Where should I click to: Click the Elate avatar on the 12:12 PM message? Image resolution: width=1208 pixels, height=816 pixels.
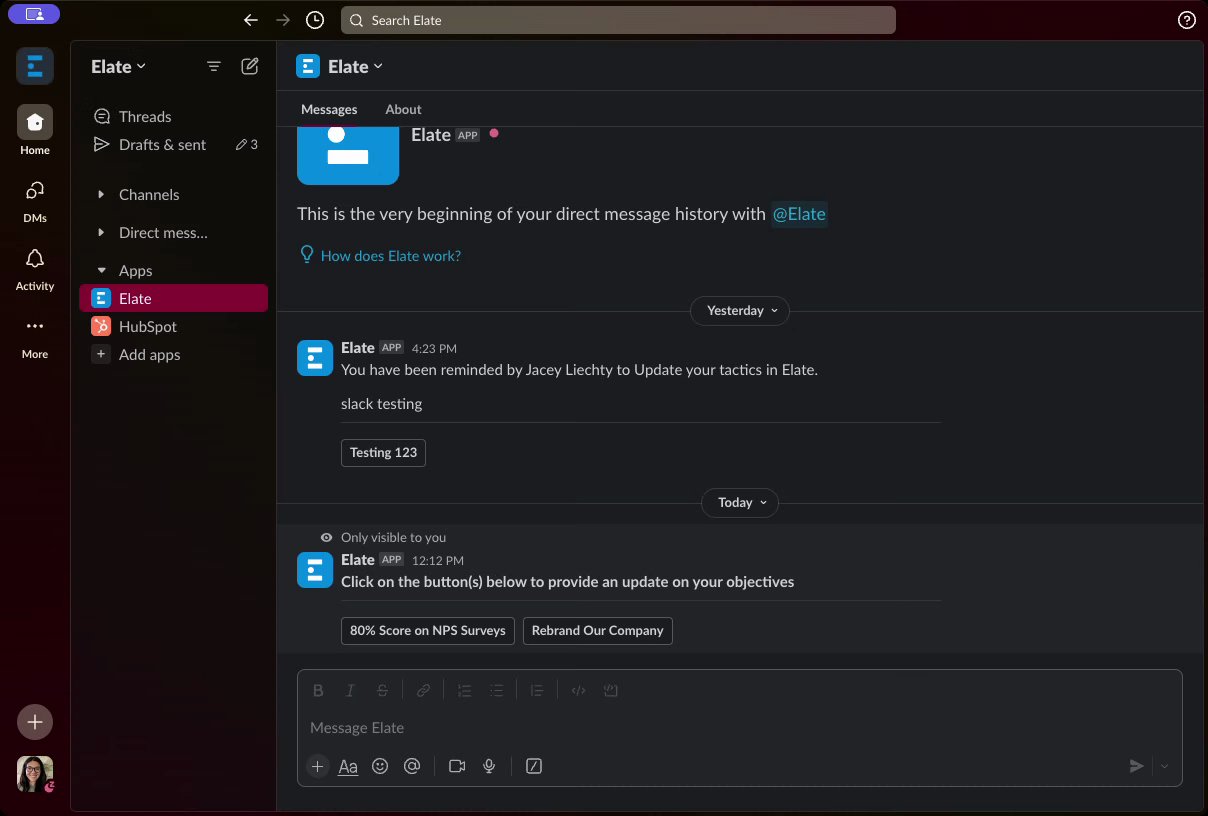[x=315, y=570]
